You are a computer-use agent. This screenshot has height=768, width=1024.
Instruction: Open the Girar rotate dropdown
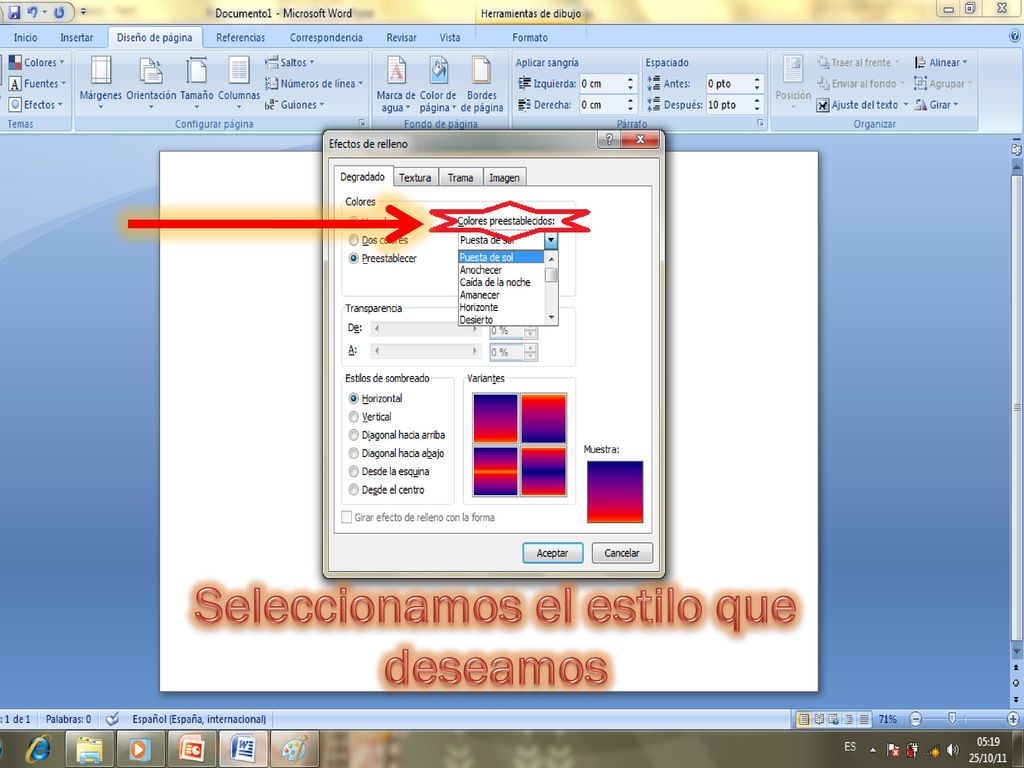[x=936, y=104]
